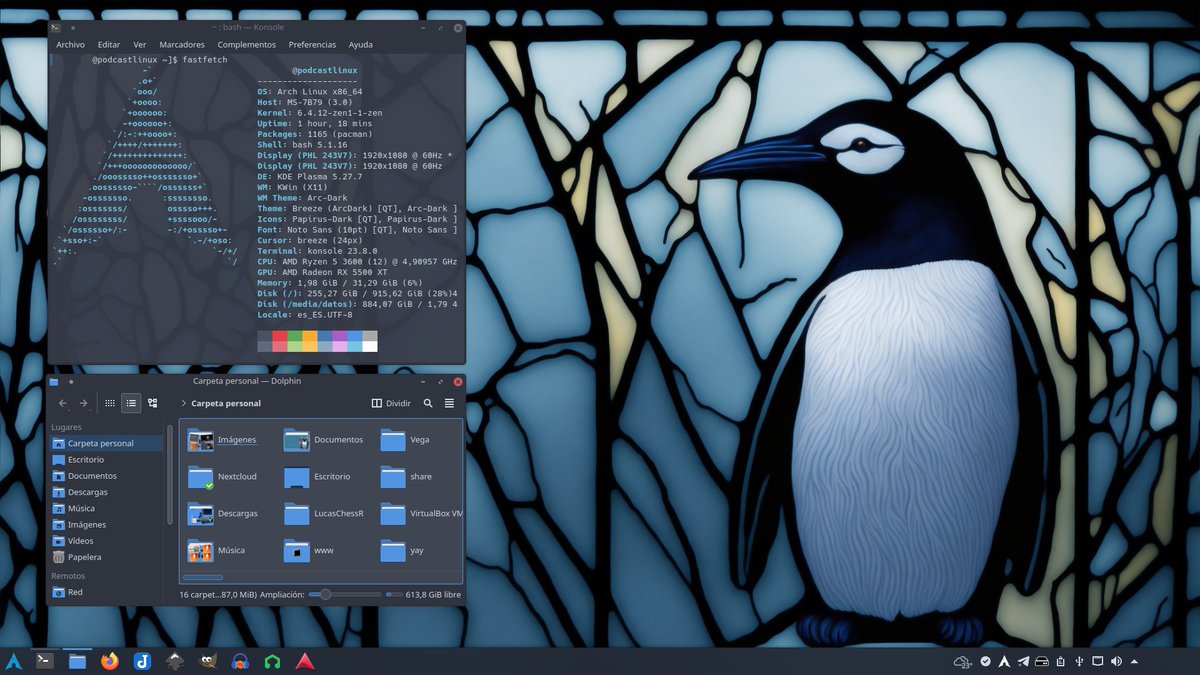The width and height of the screenshot is (1200, 675).
Task: Click the Lugares panel vertical scrollbar
Action: tap(169, 476)
